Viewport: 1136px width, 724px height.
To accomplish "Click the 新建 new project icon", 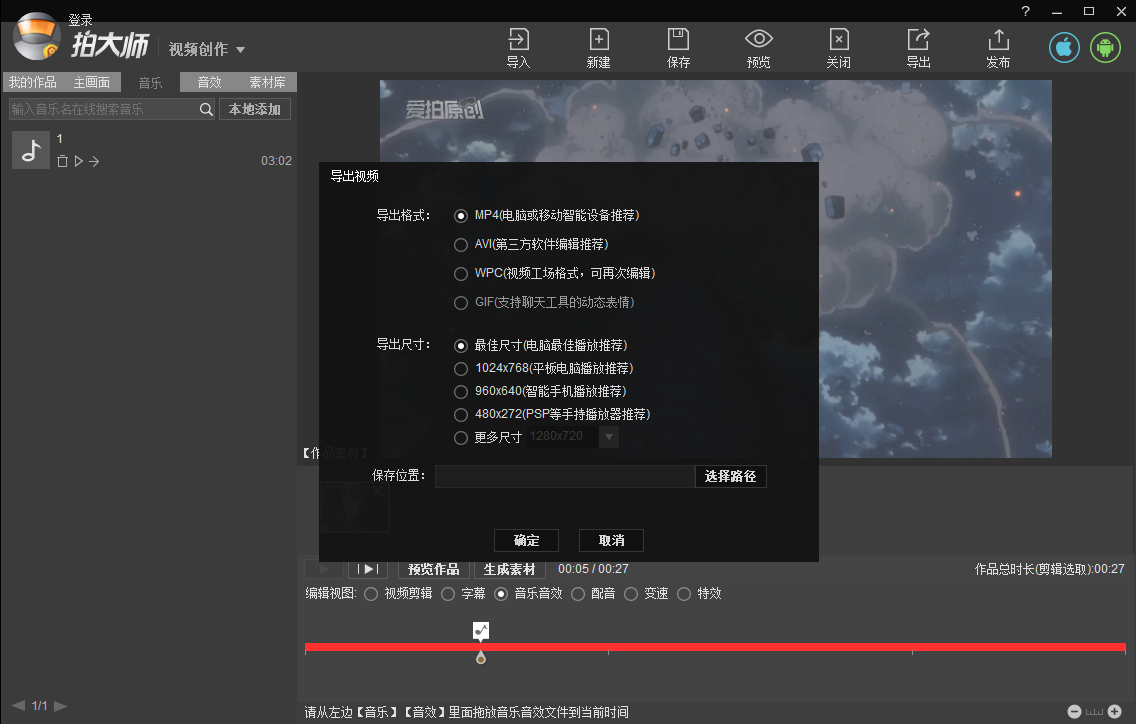I will pos(598,47).
